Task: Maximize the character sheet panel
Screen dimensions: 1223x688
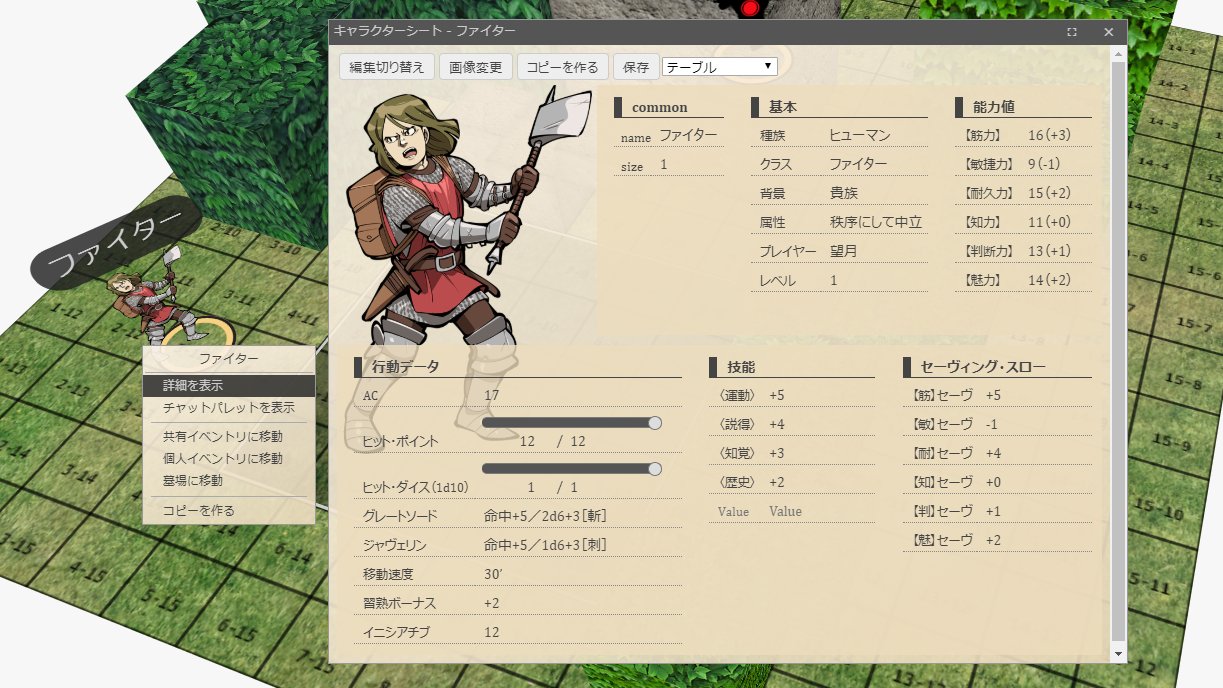Action: click(1072, 32)
